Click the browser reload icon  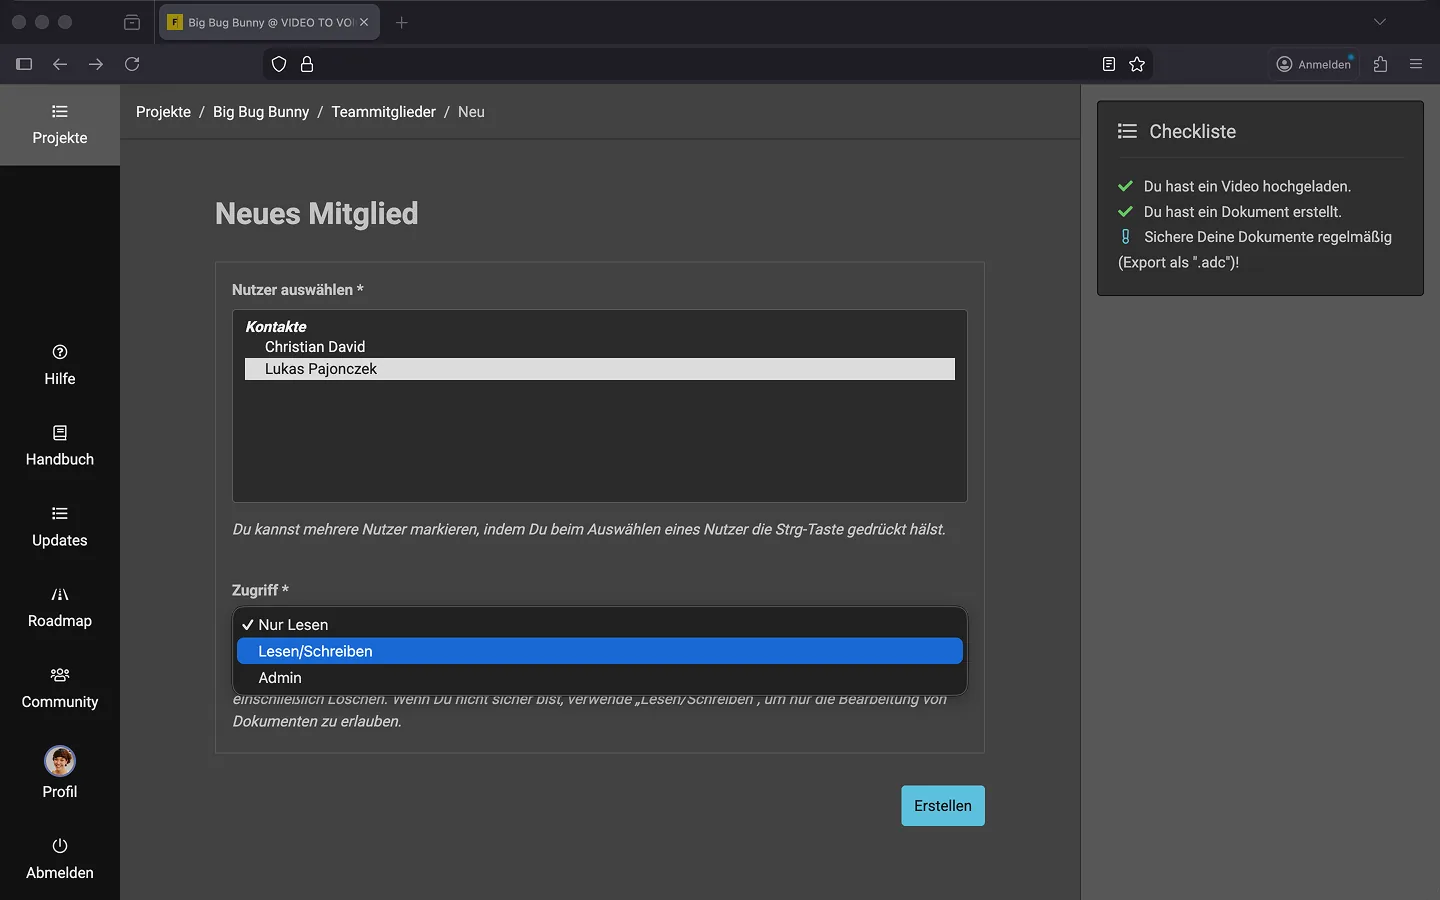point(132,64)
